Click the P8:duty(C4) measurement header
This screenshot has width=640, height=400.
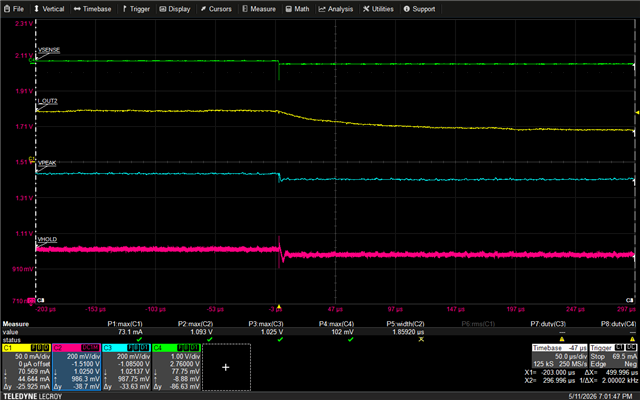tap(619, 324)
